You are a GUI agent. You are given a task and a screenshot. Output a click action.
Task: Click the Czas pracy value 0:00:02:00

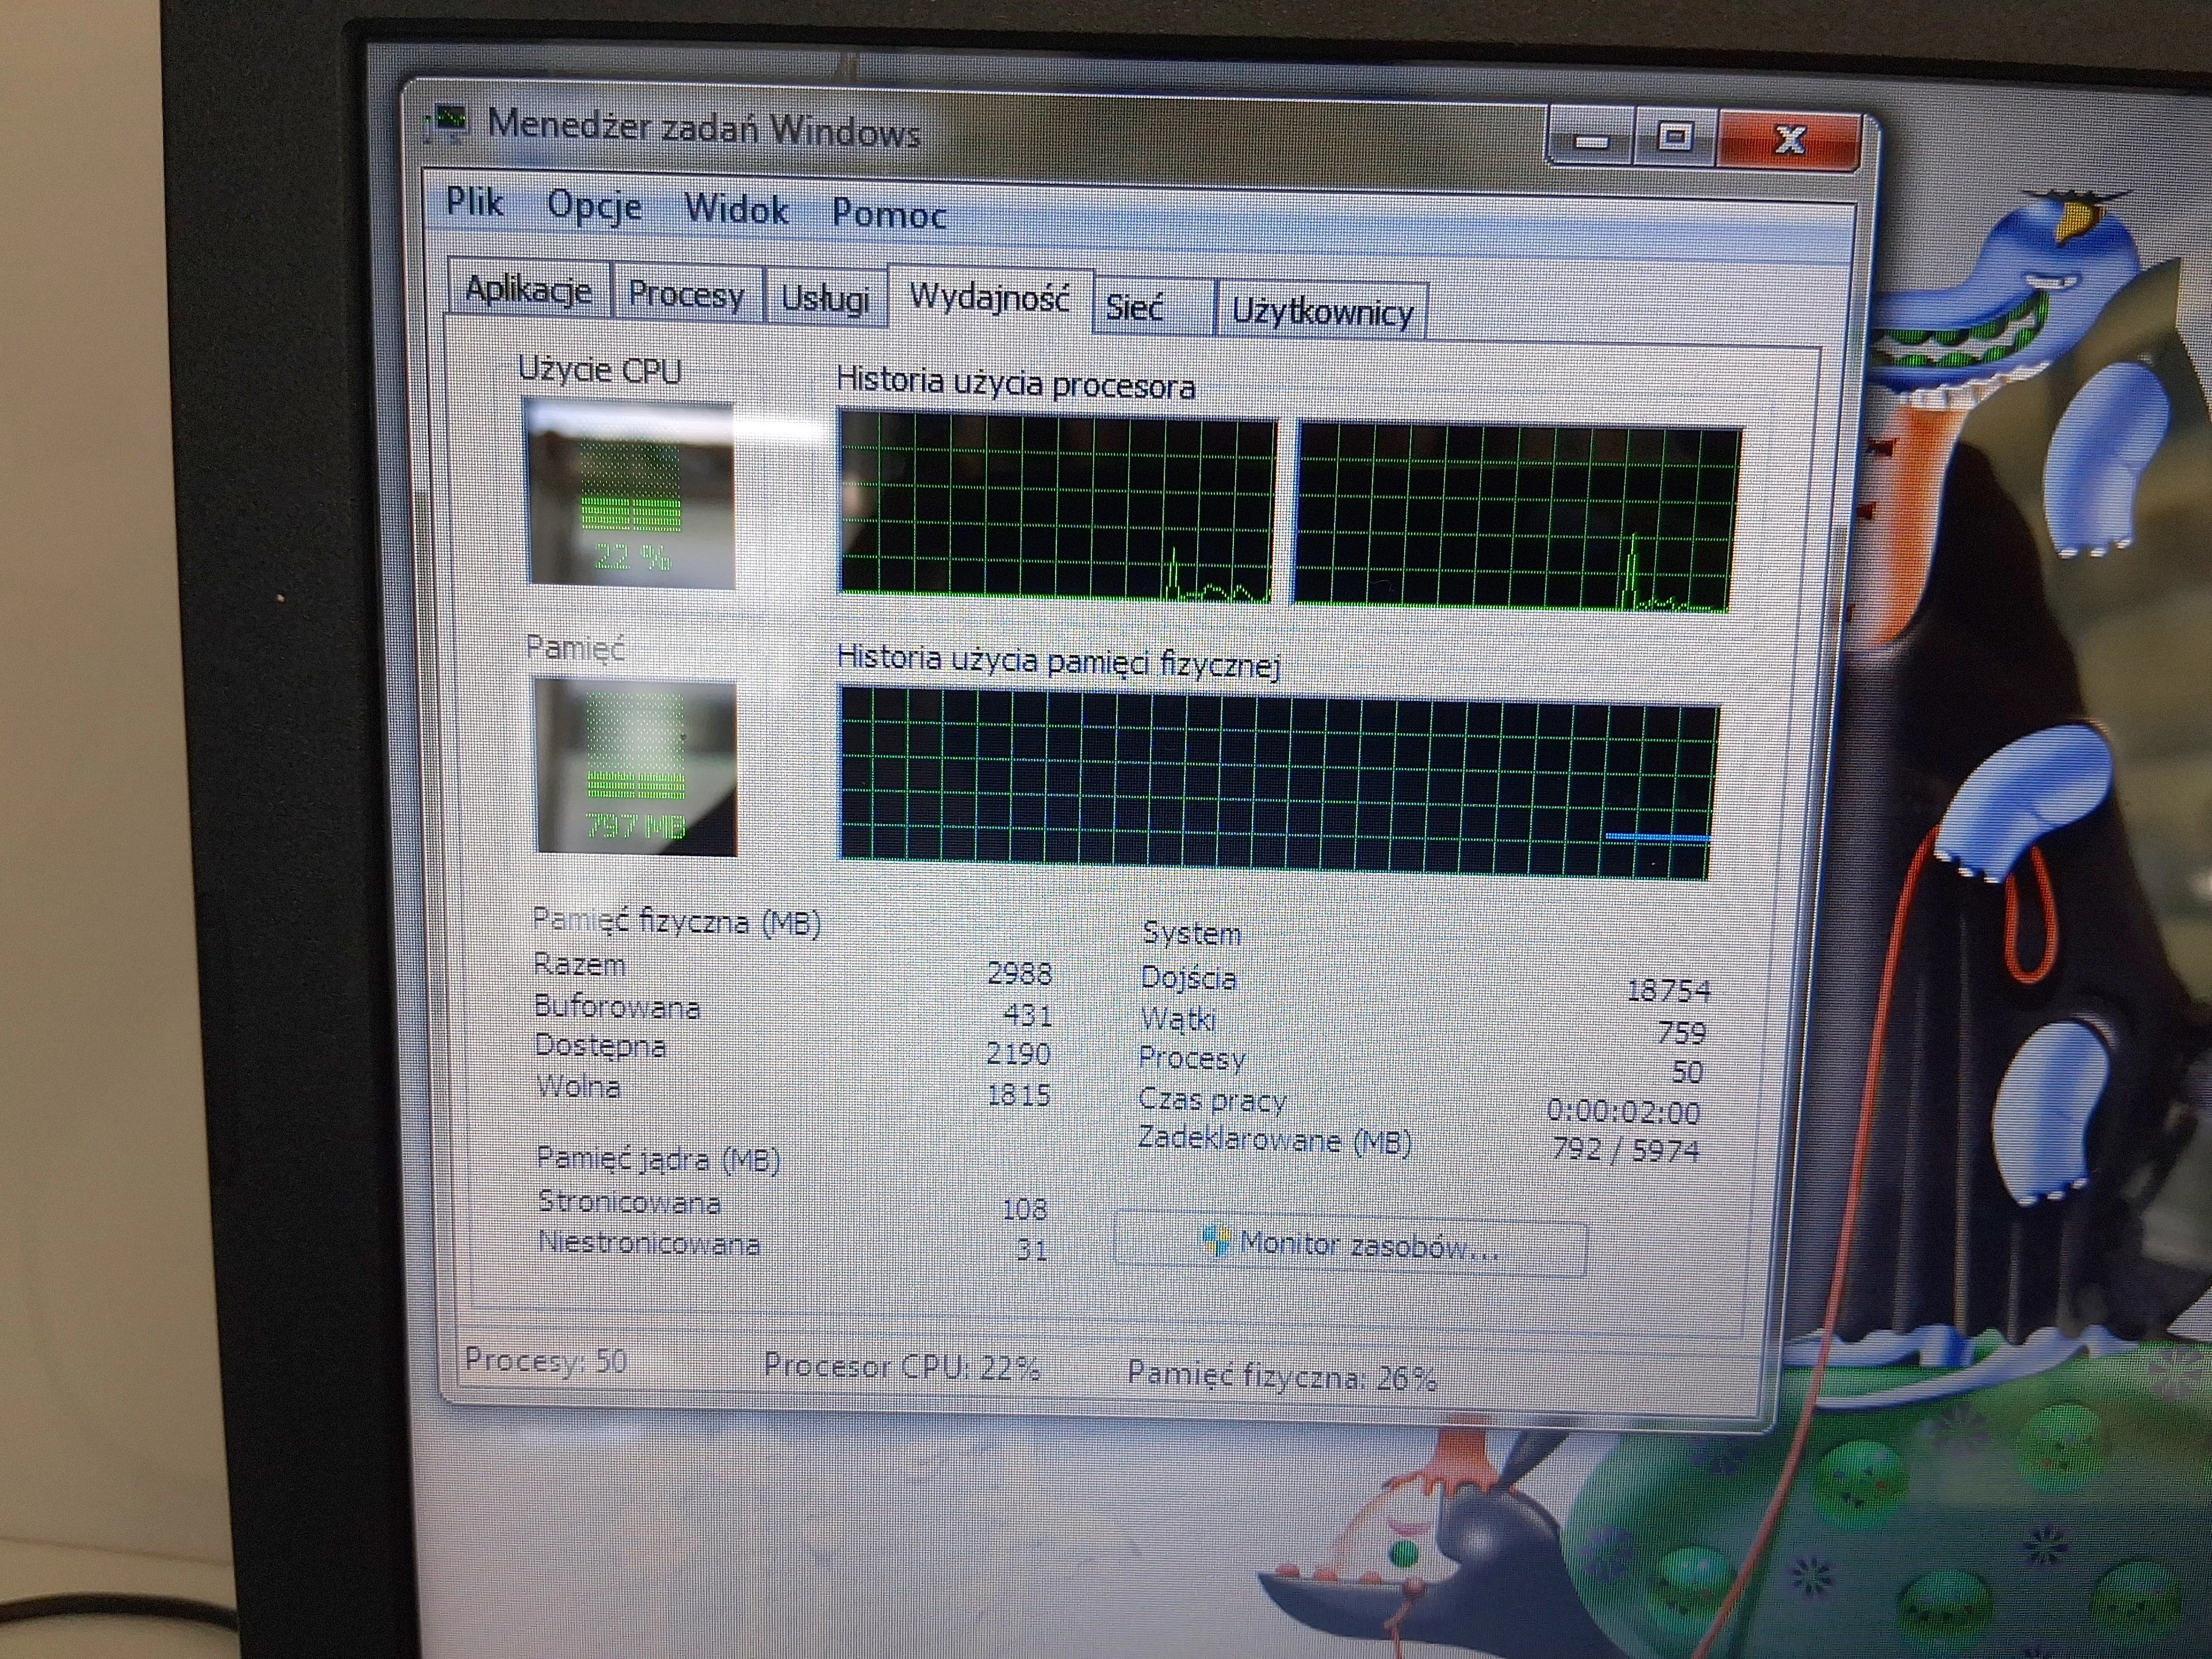pyautogui.click(x=1623, y=1111)
